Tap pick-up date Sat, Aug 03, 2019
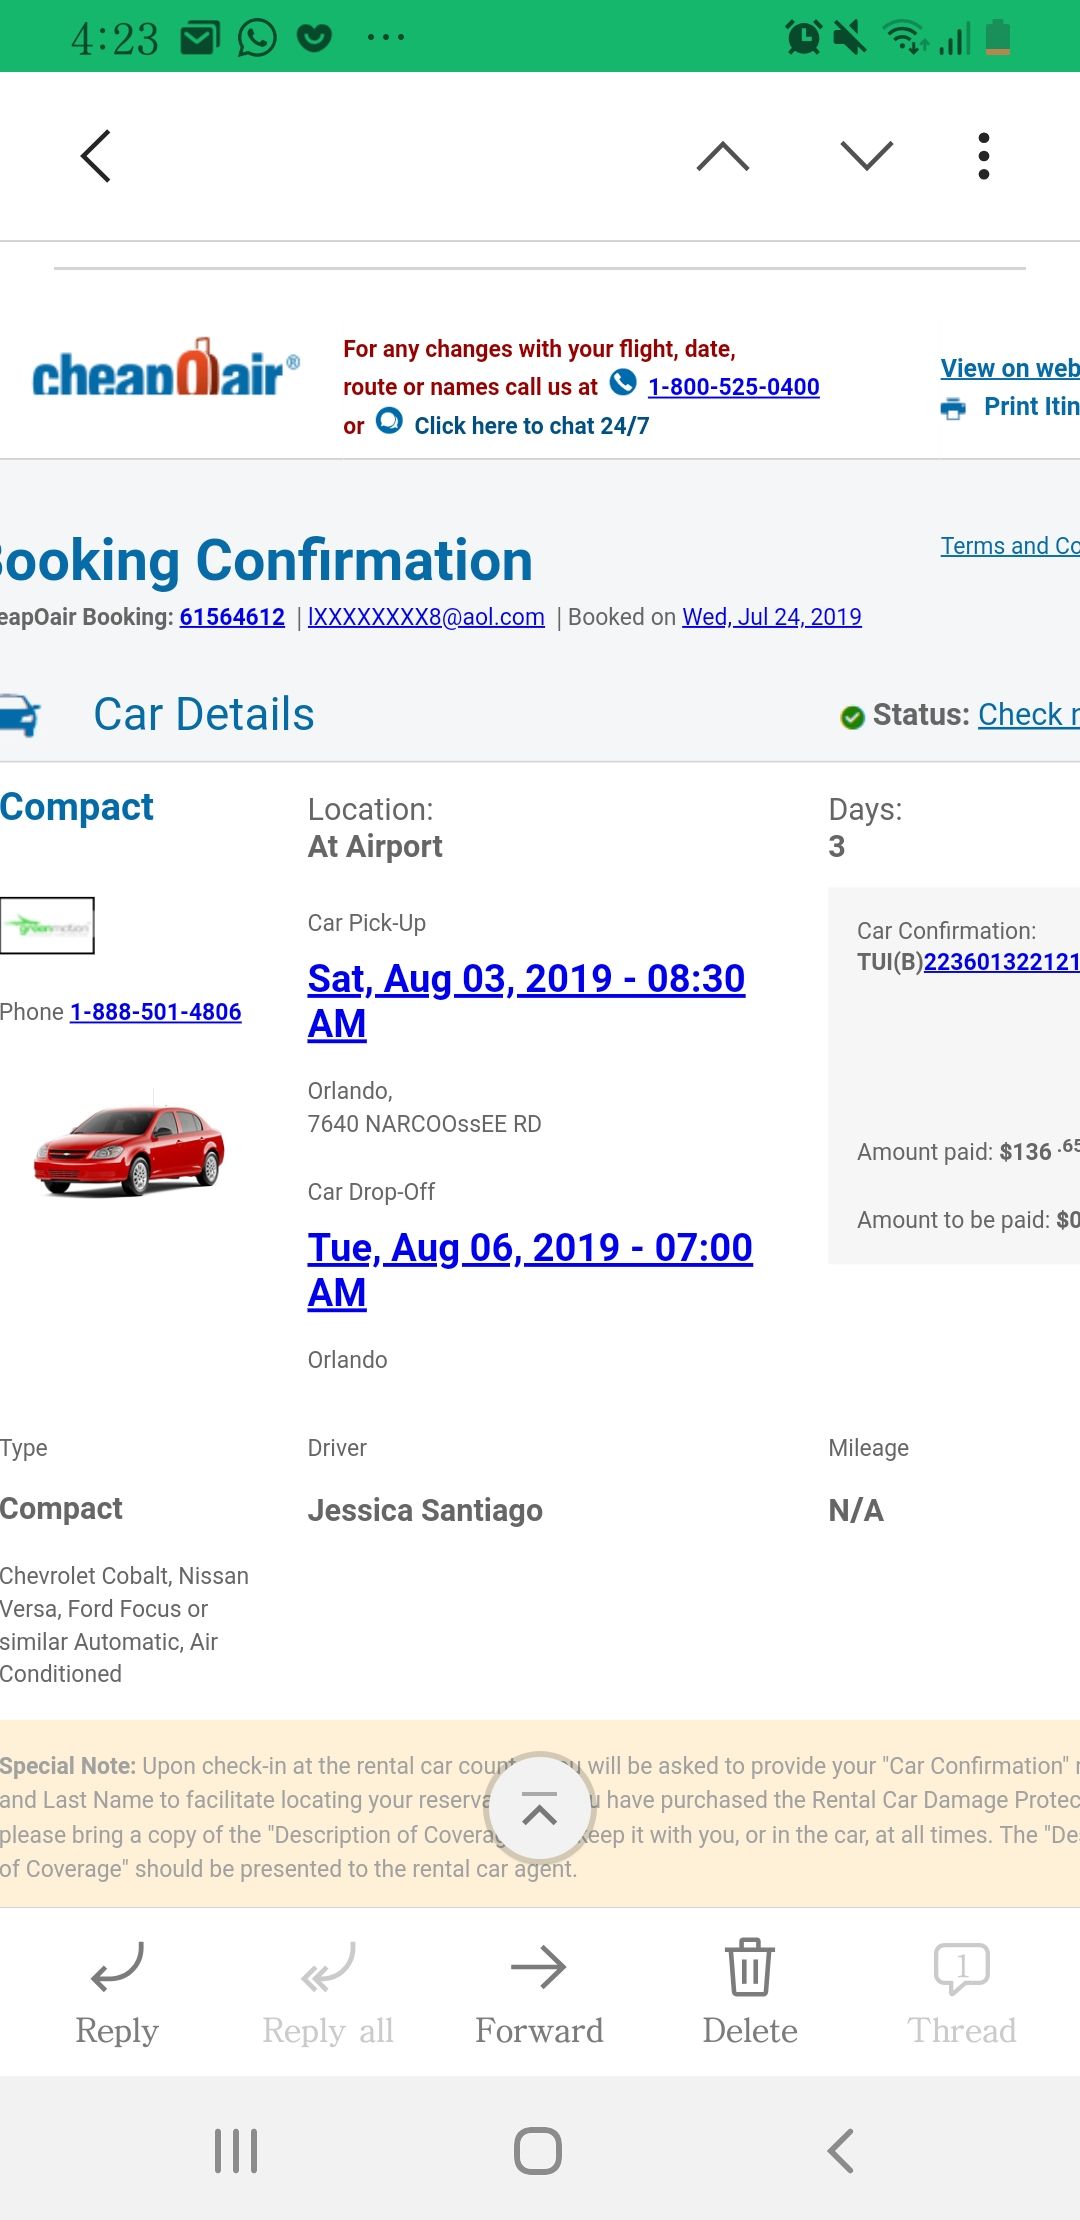Screen dimensions: 1080x2220 coord(526,1001)
